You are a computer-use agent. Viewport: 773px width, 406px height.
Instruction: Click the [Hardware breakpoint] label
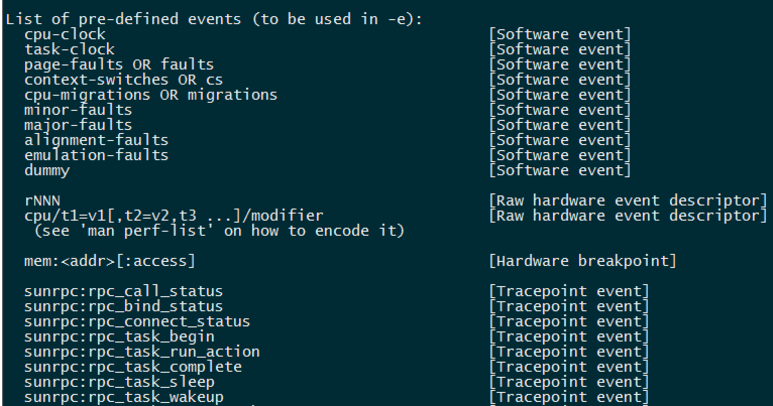[x=583, y=261]
